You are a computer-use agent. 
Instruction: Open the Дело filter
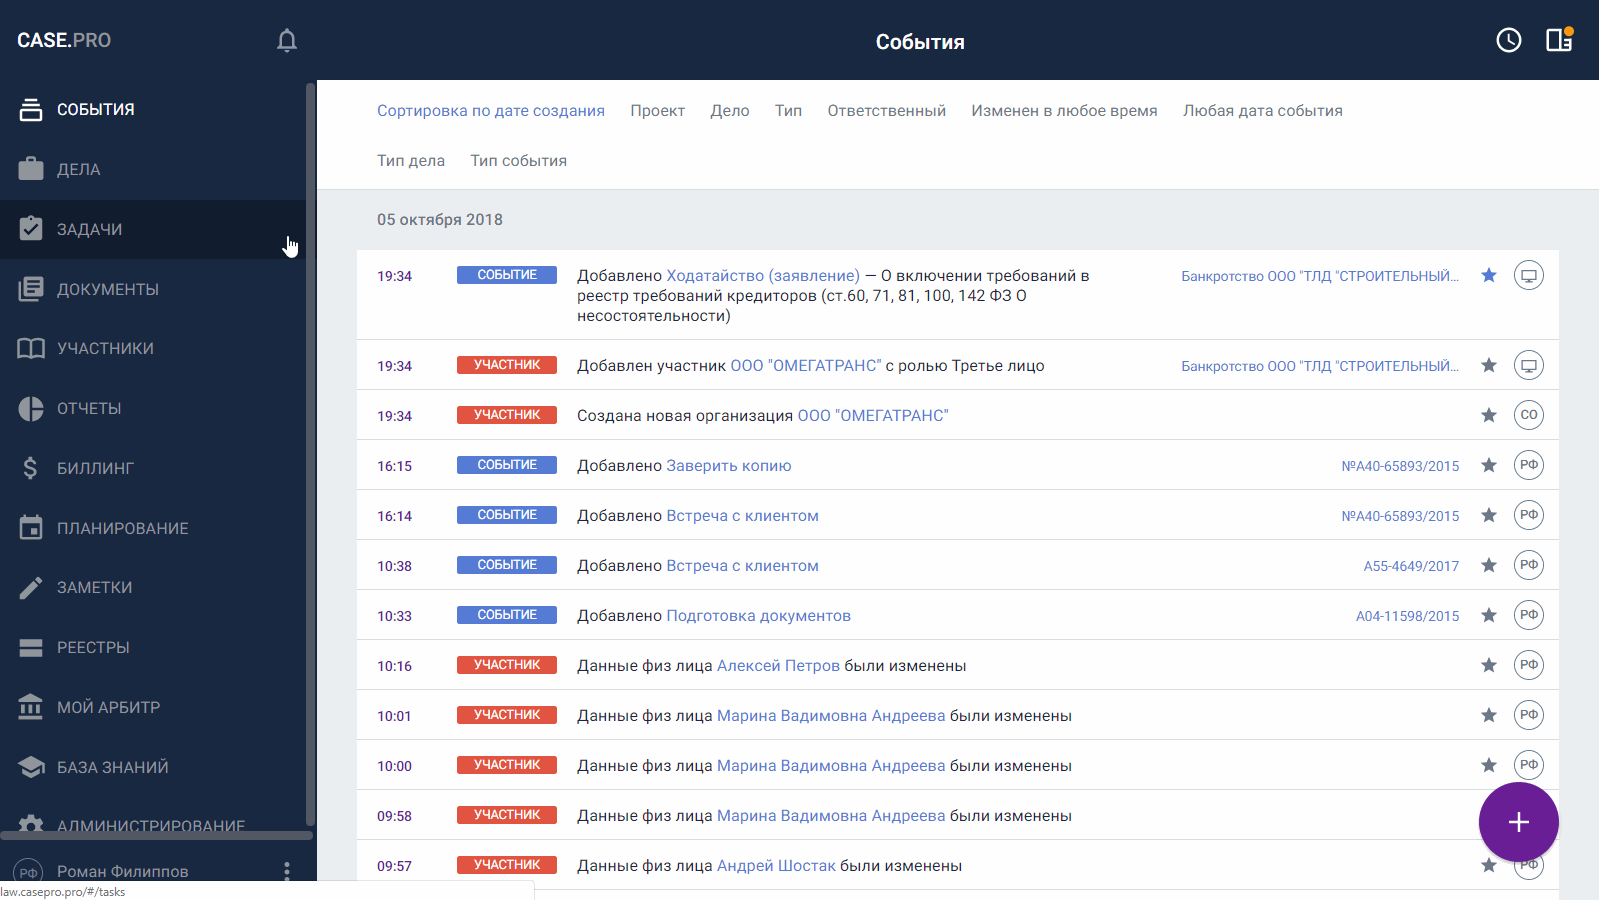coord(730,111)
